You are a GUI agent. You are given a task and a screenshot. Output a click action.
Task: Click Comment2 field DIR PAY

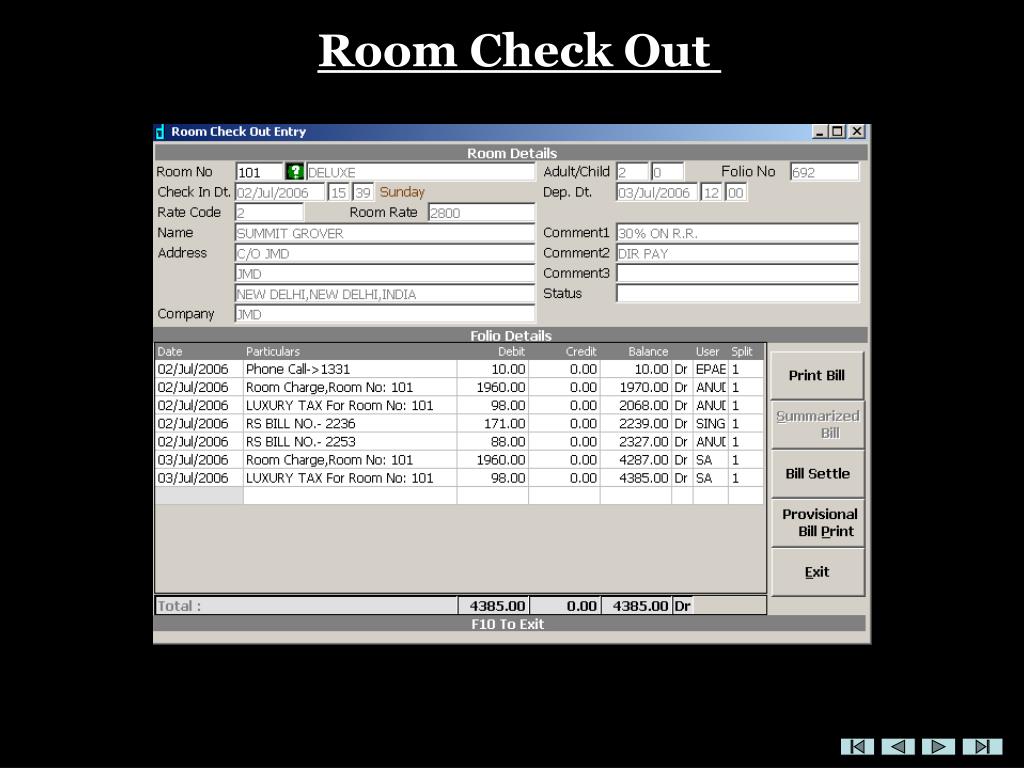click(x=737, y=253)
